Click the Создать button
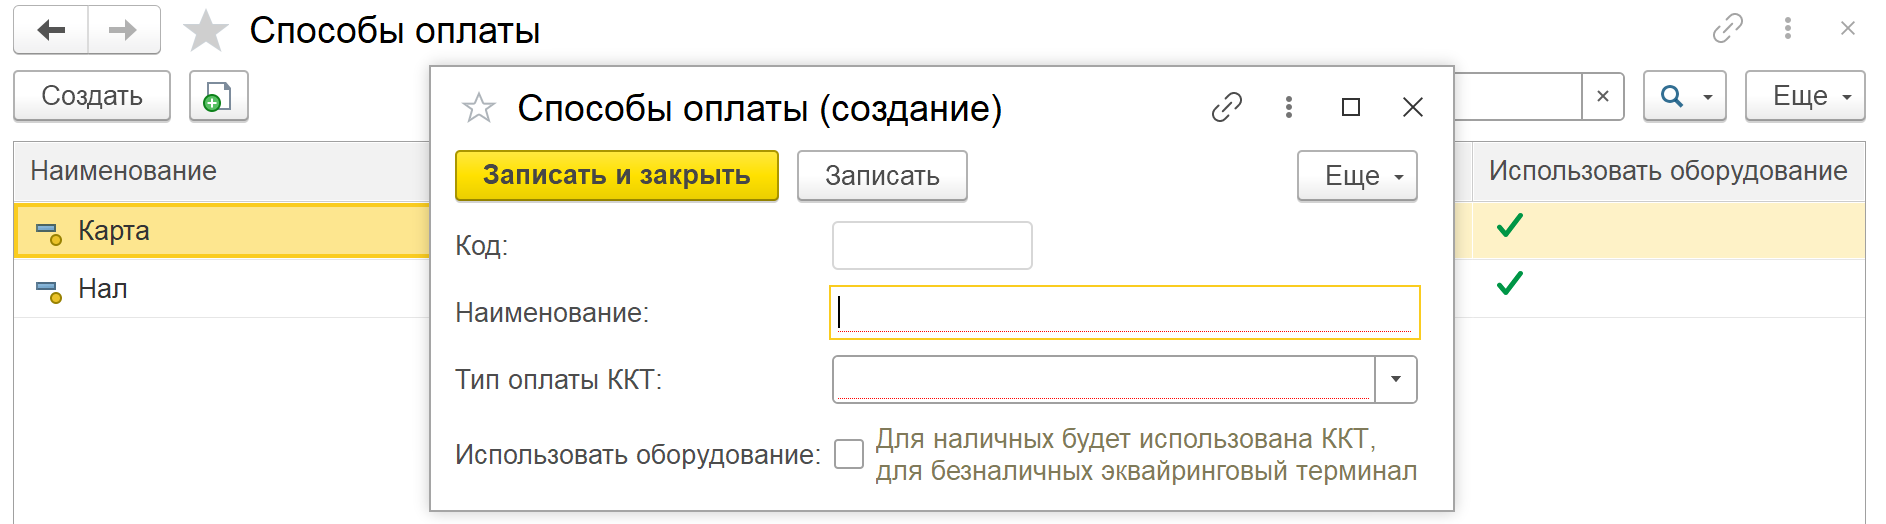This screenshot has width=1886, height=524. tap(92, 96)
